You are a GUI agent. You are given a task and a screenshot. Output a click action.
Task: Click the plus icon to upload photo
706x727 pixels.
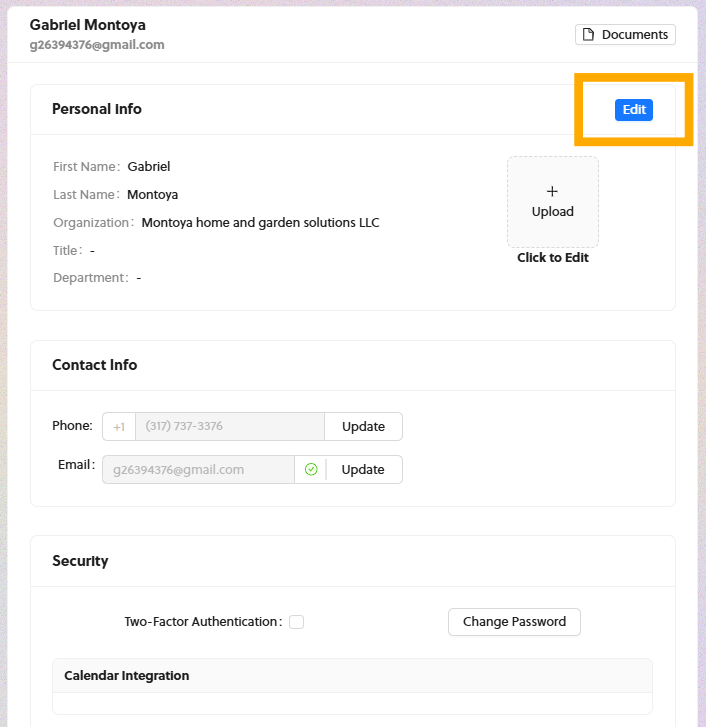tap(553, 191)
